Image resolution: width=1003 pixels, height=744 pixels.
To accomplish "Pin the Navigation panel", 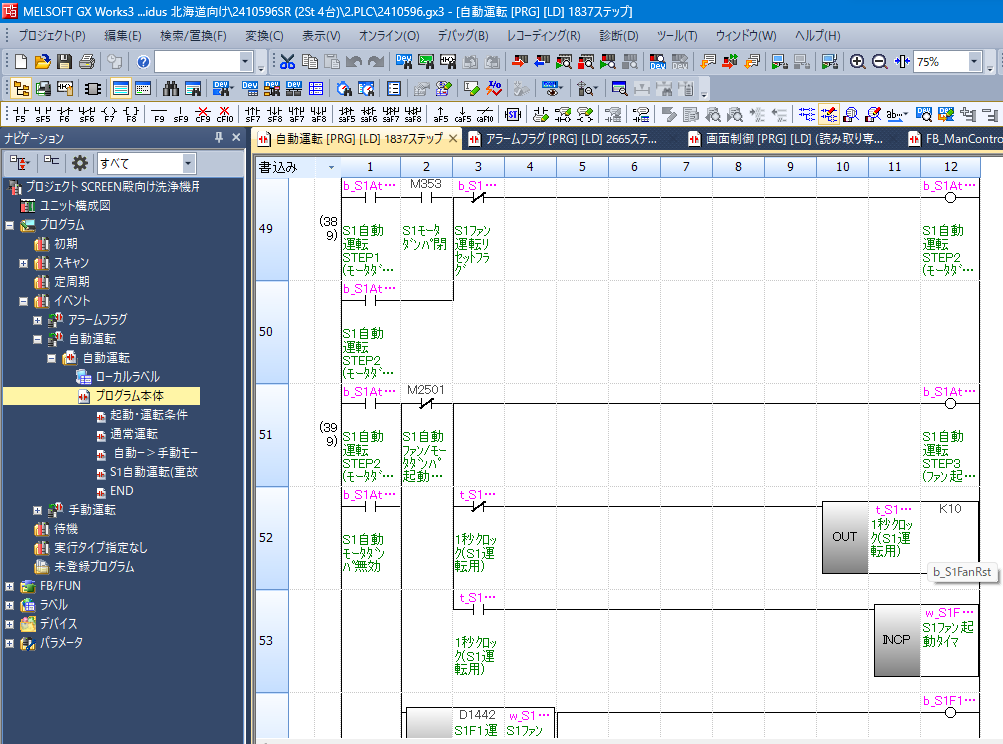I will pos(219,137).
